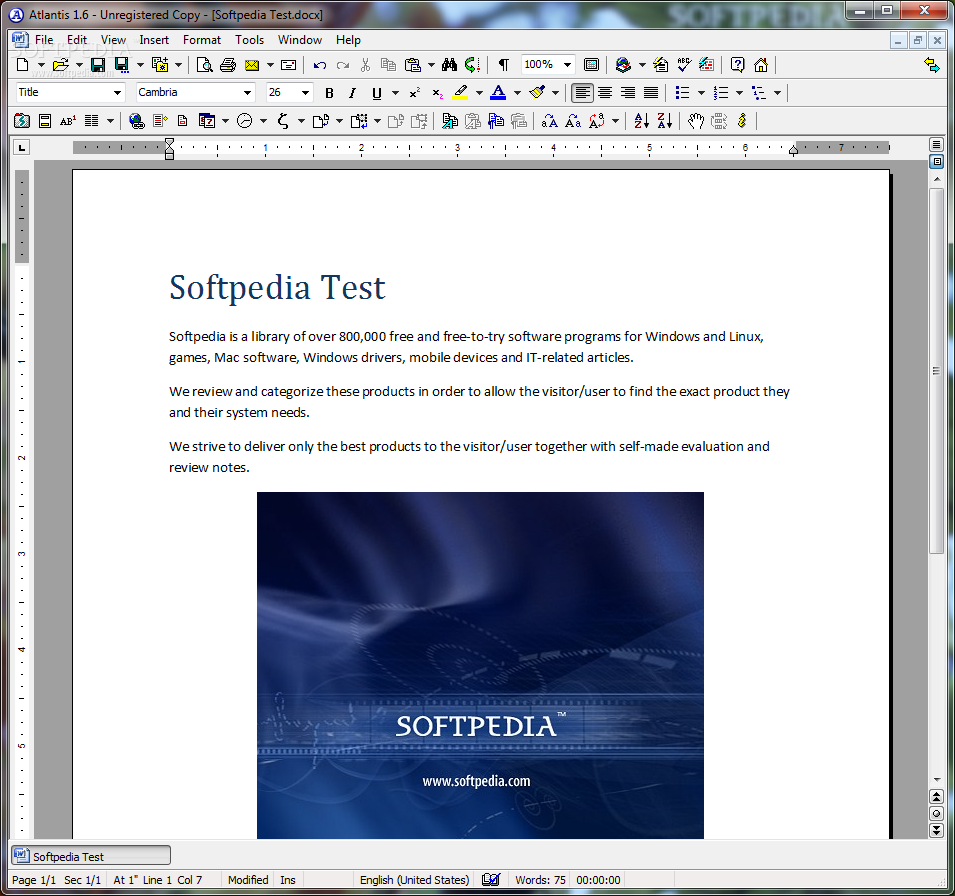Screen dimensions: 955x896
Task: Click the footnote AB1 icon
Action: tap(68, 121)
